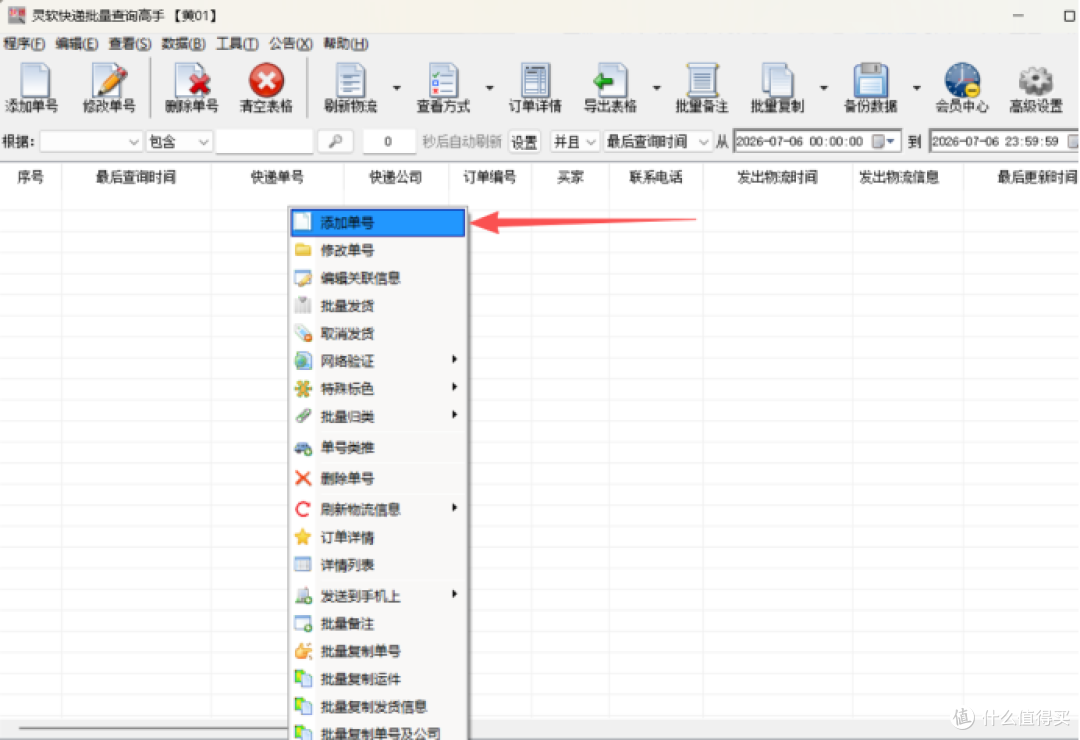The height and width of the screenshot is (740, 1080).
Task: Click the 修改单号 pencil toolbar icon
Action: pos(109,88)
